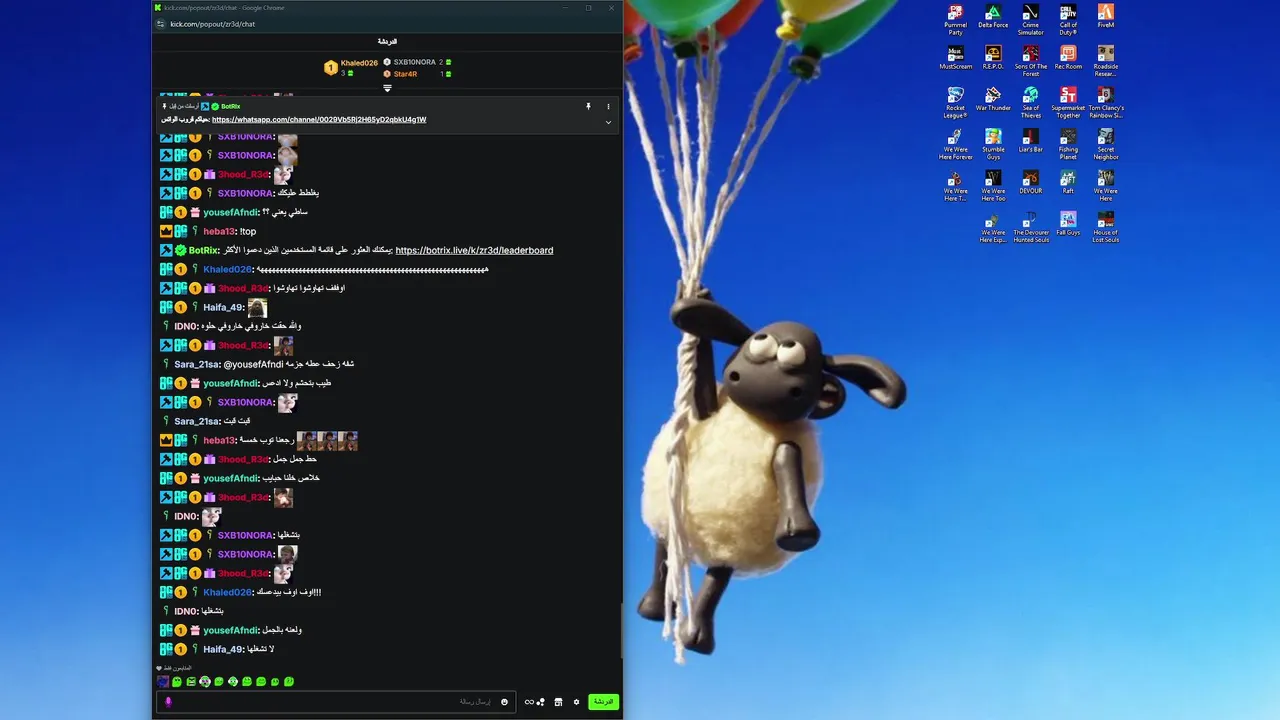Open Tom Clancy's Rainbow Six shortcut

(x=1105, y=103)
